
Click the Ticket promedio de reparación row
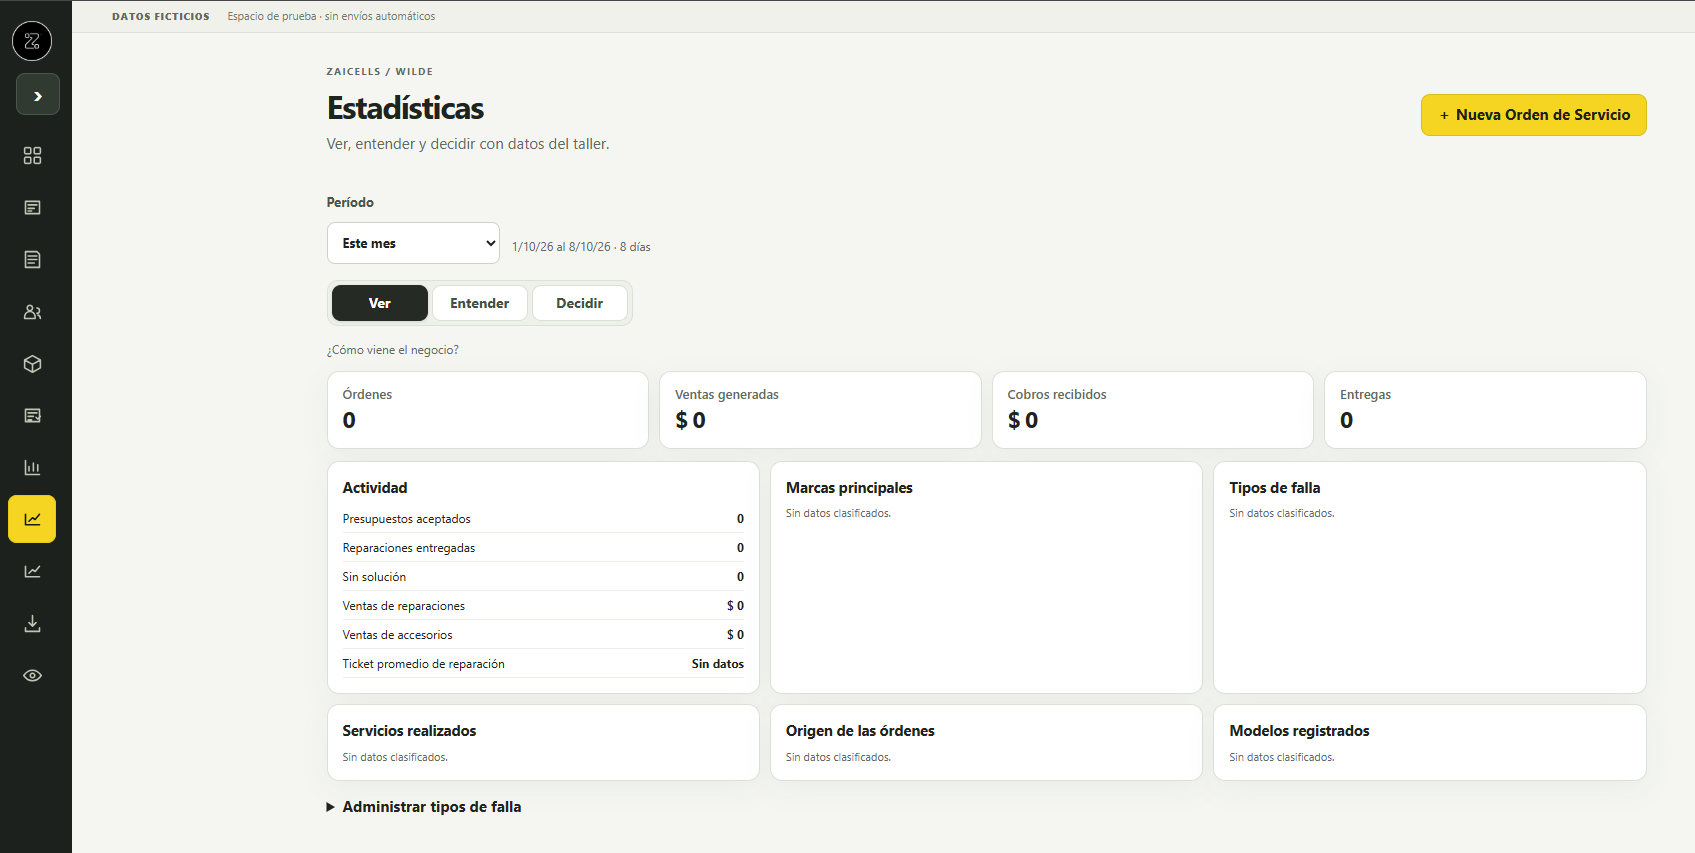(543, 664)
